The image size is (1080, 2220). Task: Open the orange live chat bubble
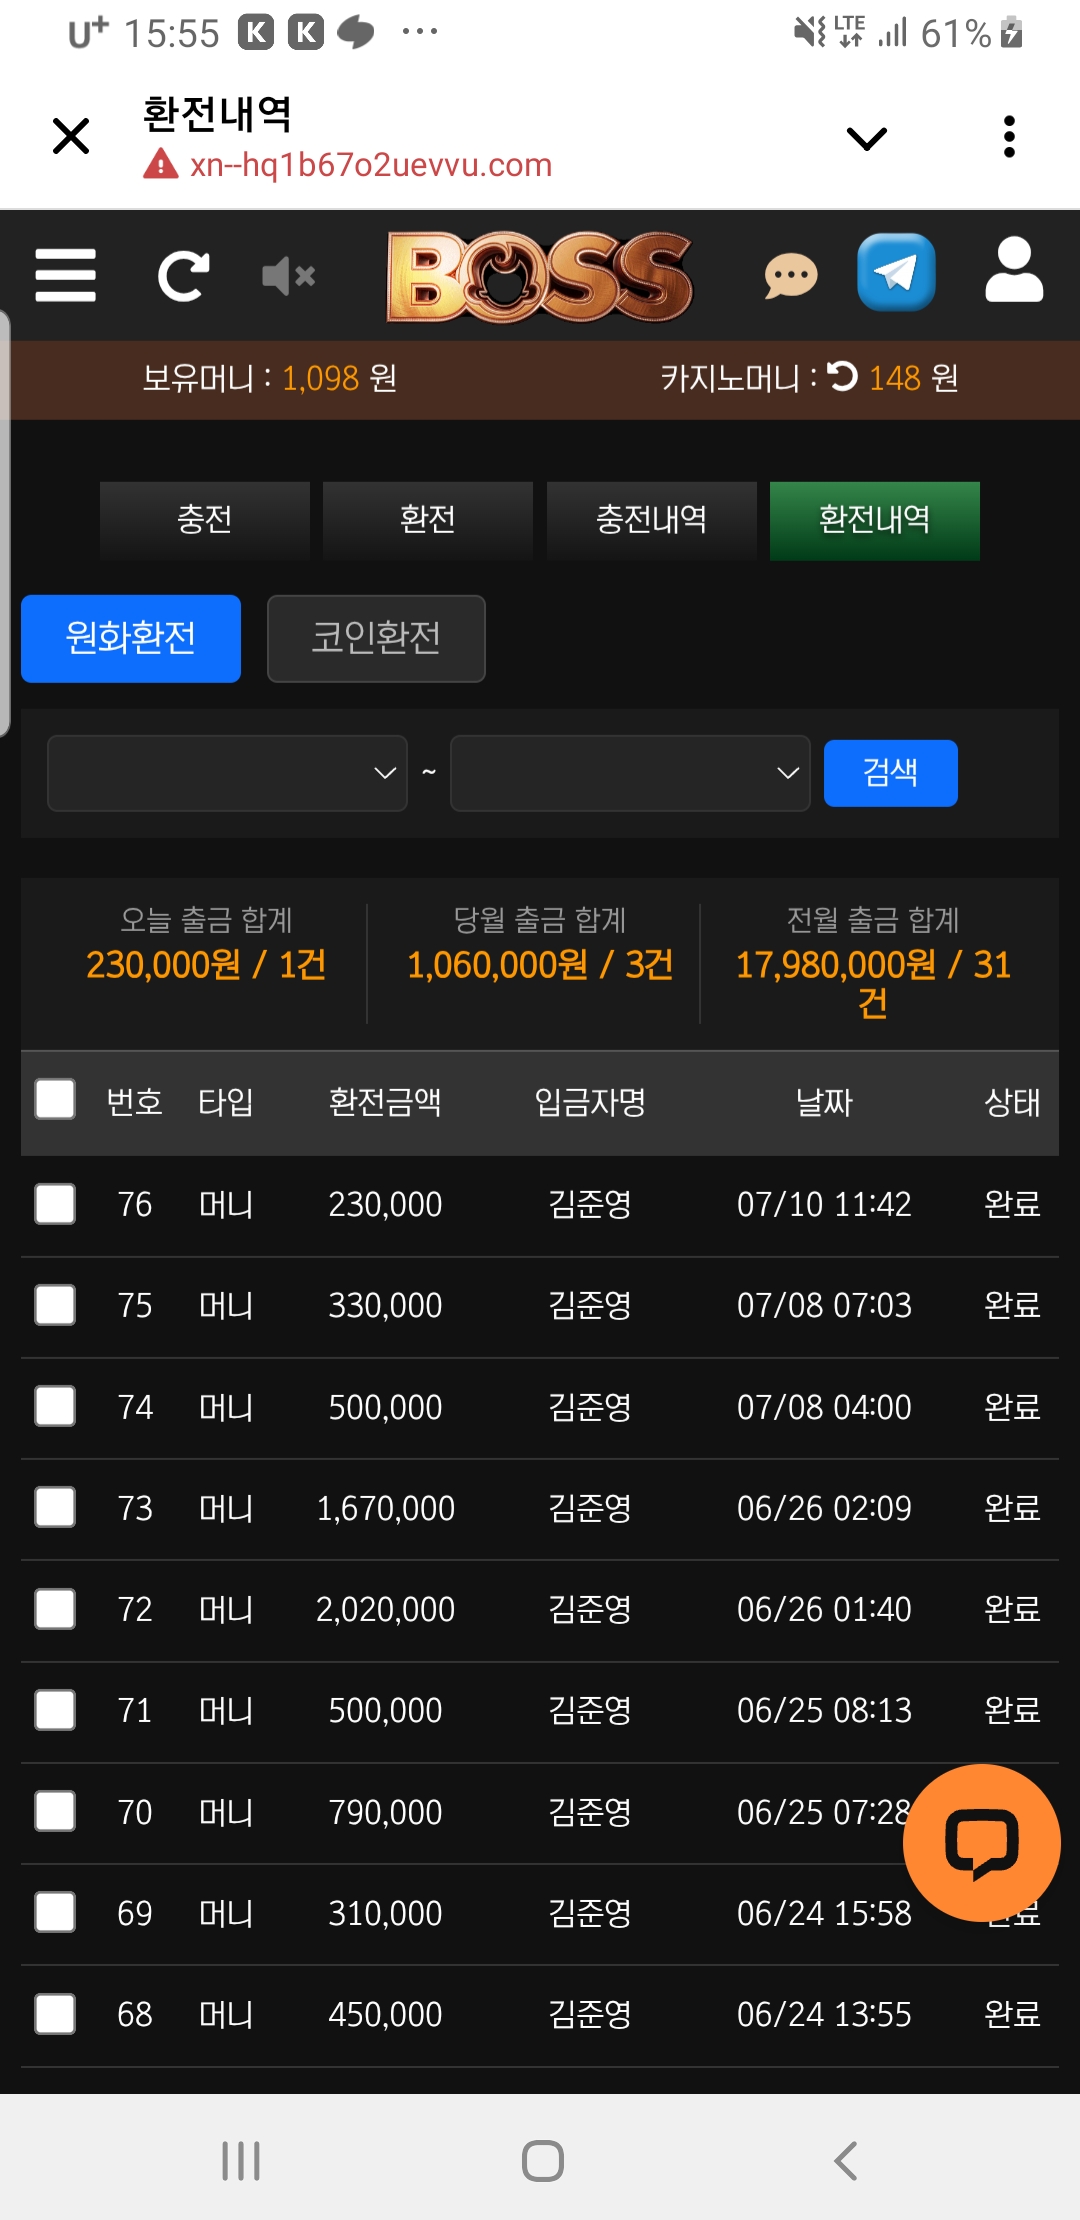coord(981,1842)
